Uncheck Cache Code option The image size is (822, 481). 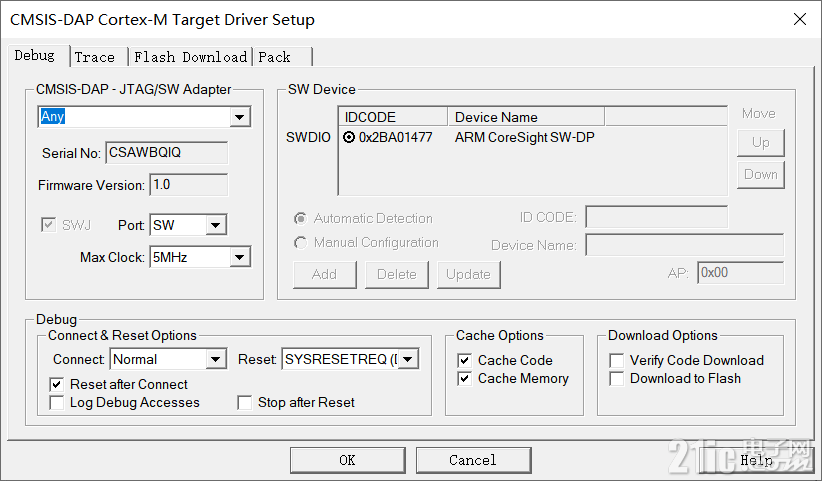(464, 360)
